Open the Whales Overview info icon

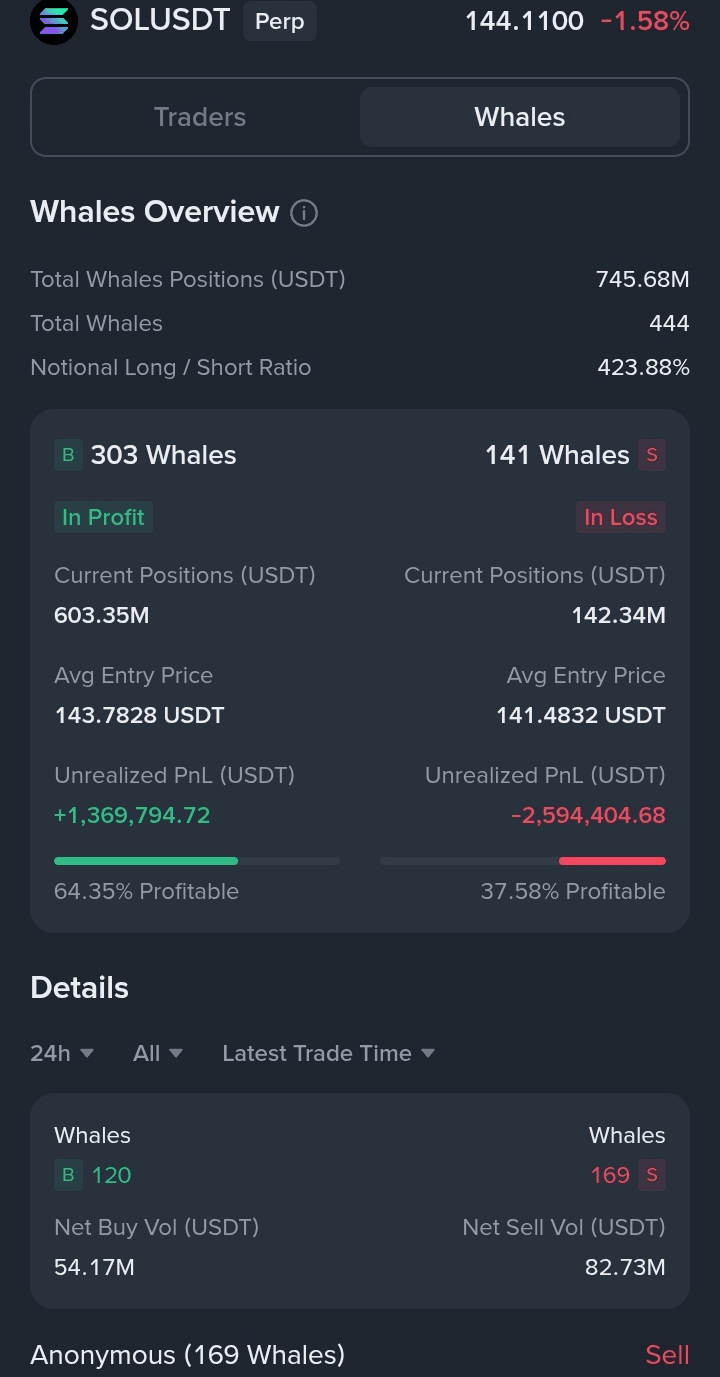[304, 213]
